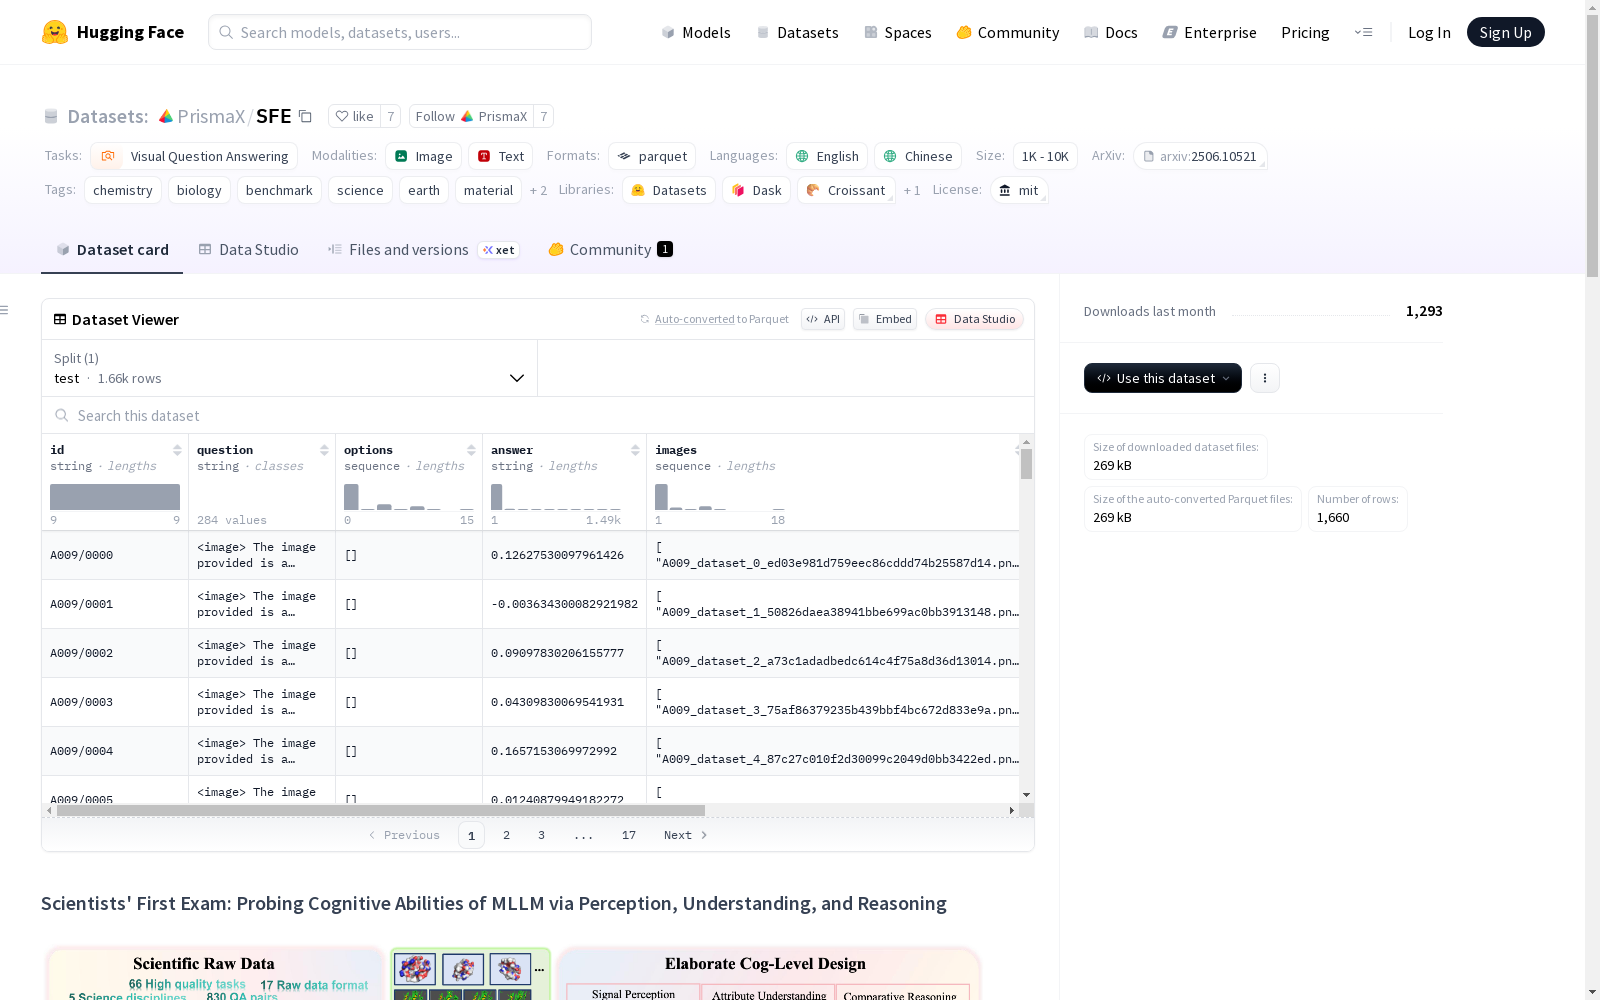Screen dimensions: 1600x1000
Task: Click the Embed button
Action: pos(885,319)
